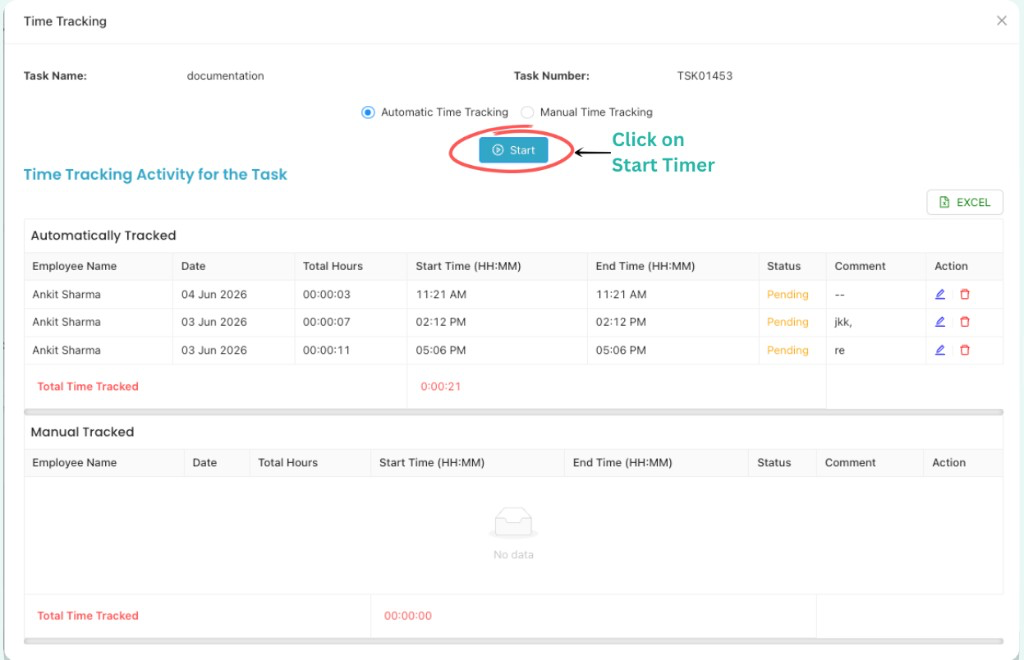Click the 11:21 AM start time cell
Screen dimensions: 1024x660
[x=441, y=294]
